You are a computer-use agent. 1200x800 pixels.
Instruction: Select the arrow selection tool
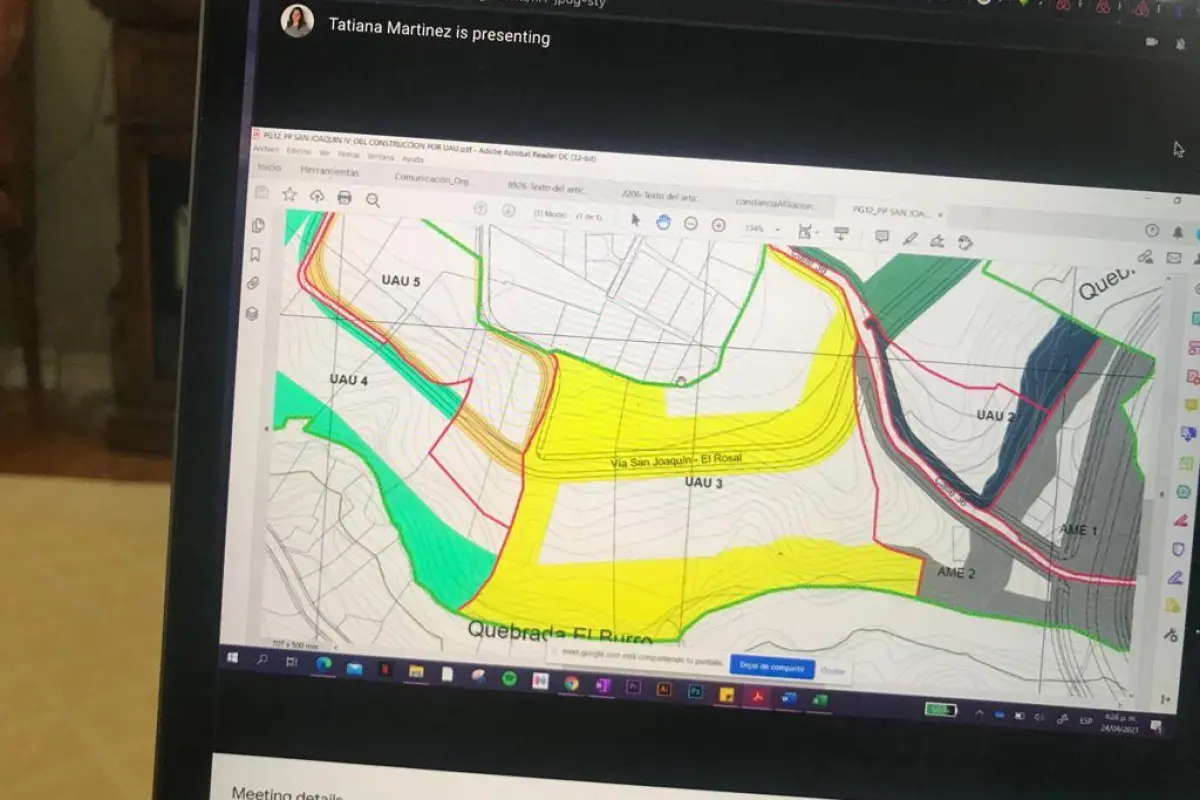click(635, 220)
